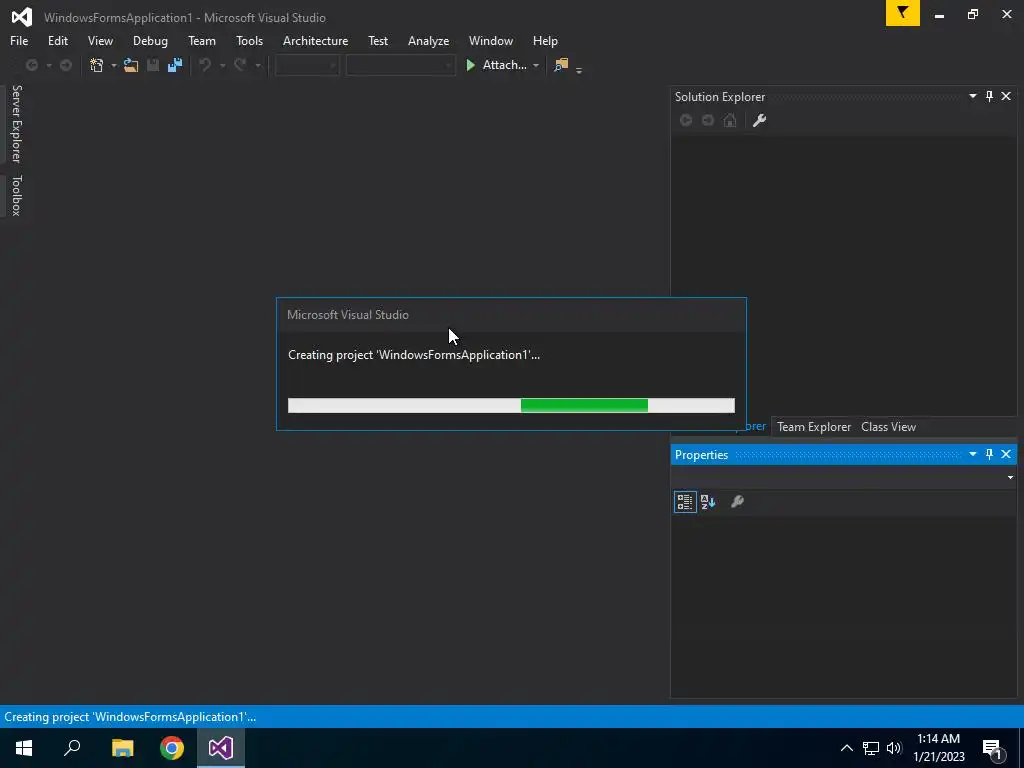Open the Action Center notifications icon
This screenshot has width=1024, height=768.
point(993,749)
